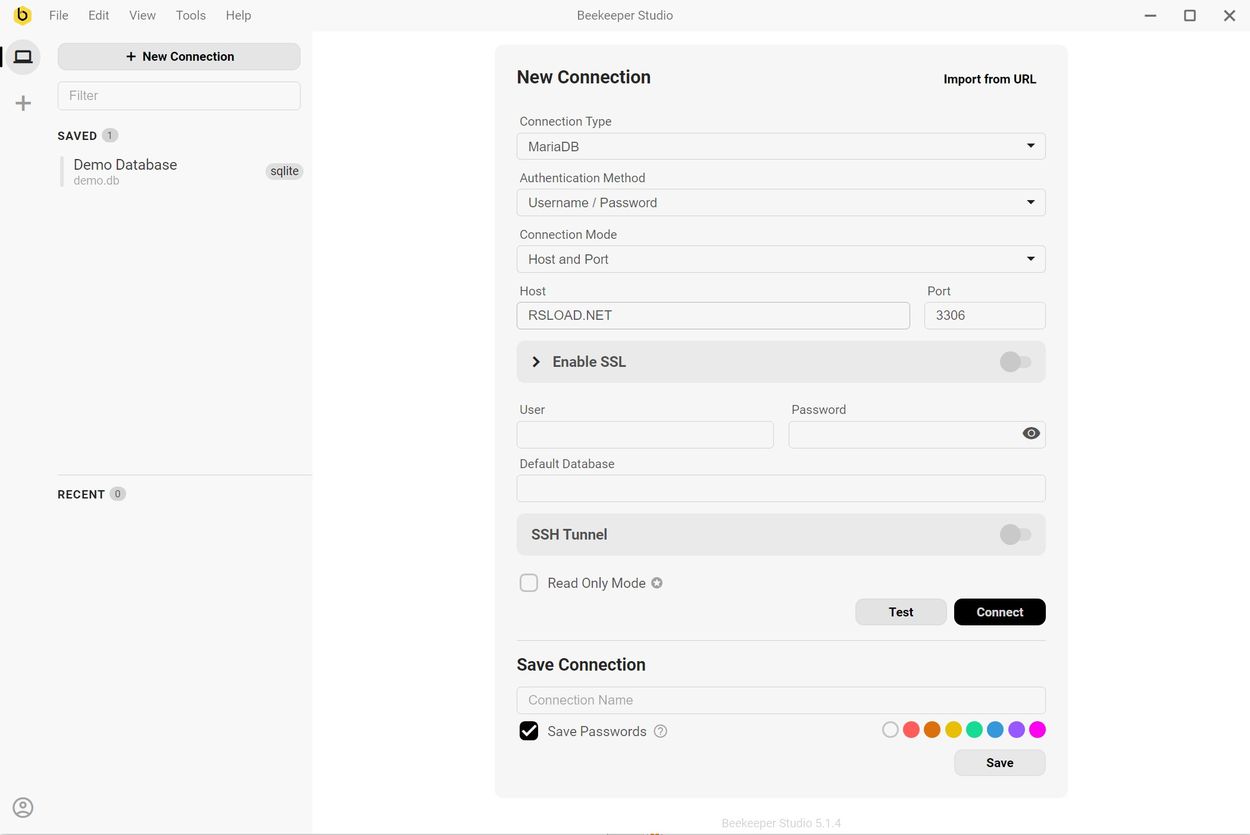Viewport: 1250px width, 835px height.
Task: Click the Connection Name input field
Action: [x=781, y=700]
